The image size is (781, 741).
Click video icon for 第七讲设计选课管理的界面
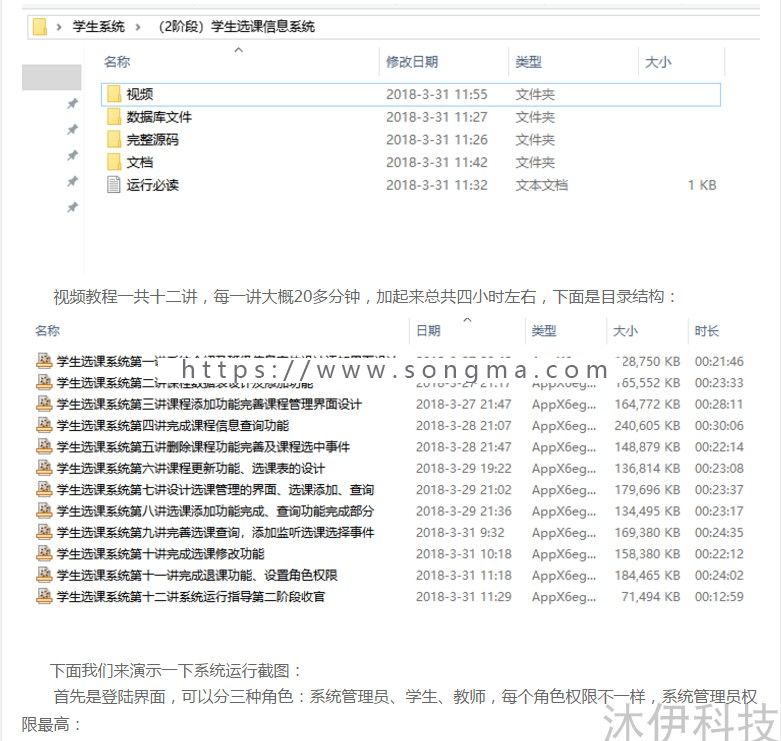[x=44, y=489]
